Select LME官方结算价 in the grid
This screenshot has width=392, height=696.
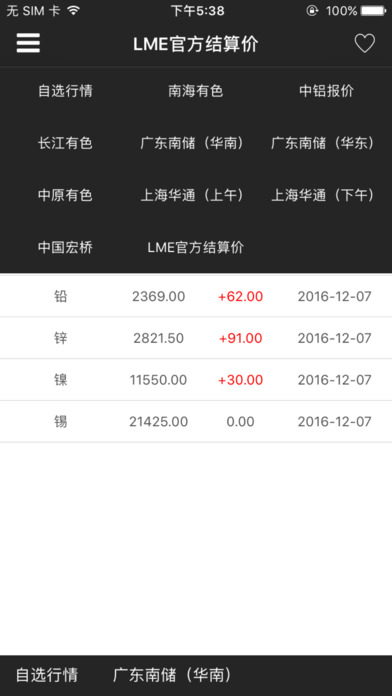coord(195,247)
